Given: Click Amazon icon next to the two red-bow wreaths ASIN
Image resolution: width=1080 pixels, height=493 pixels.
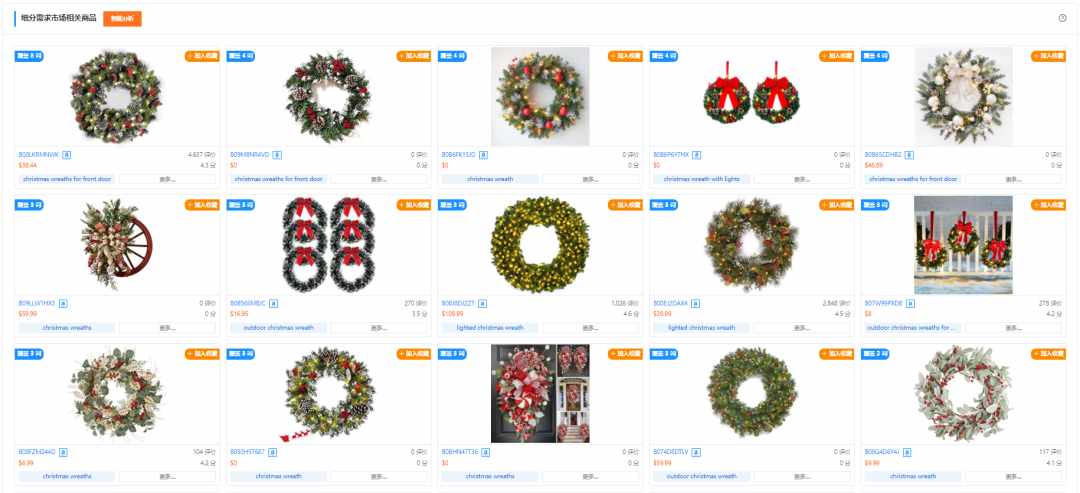Looking at the screenshot, I should 696,155.
